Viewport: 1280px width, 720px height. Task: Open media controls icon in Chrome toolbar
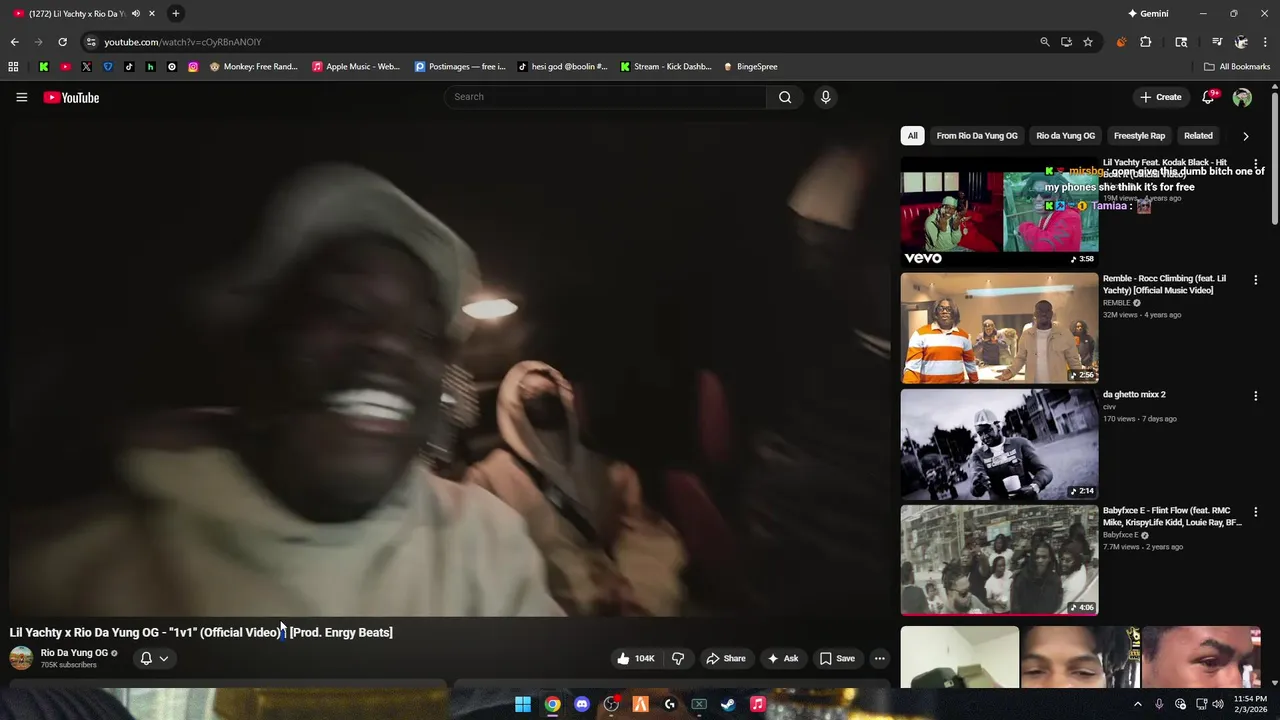(1217, 42)
